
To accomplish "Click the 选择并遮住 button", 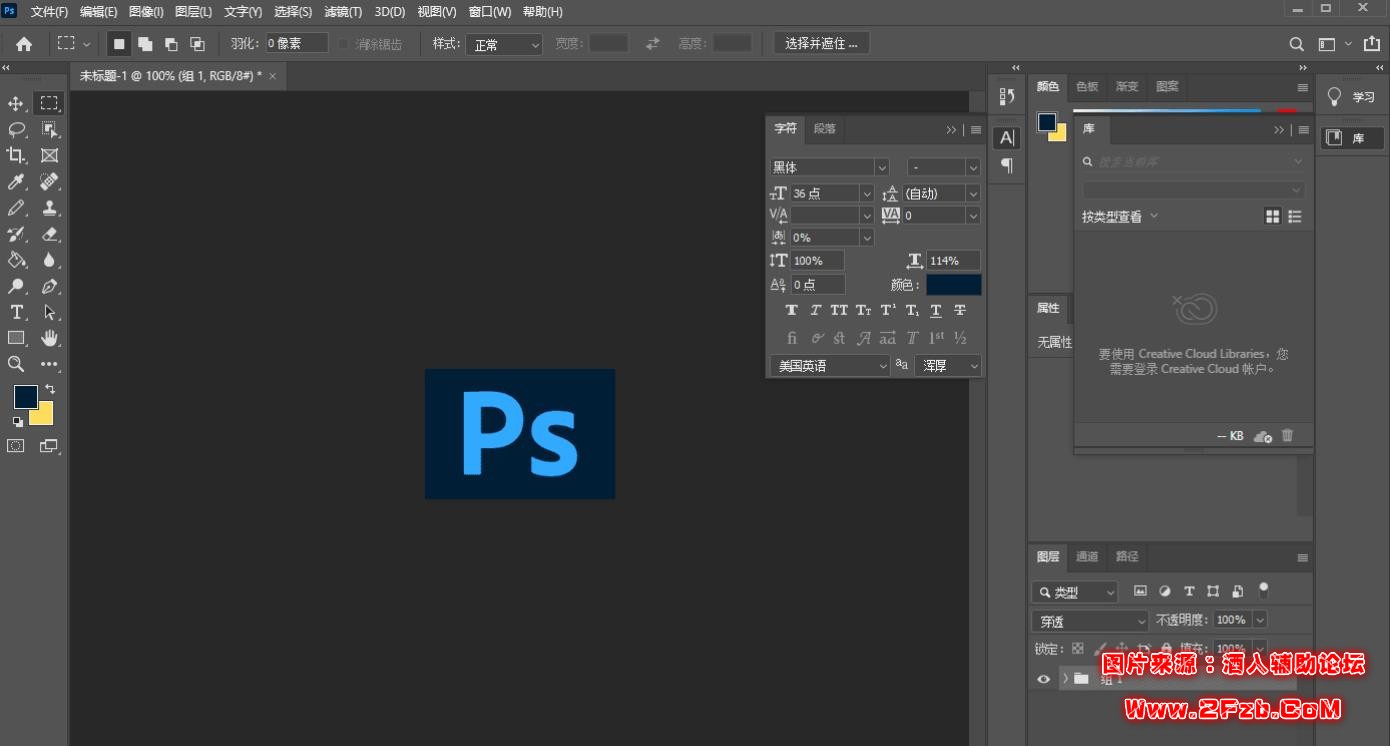I will click(821, 44).
